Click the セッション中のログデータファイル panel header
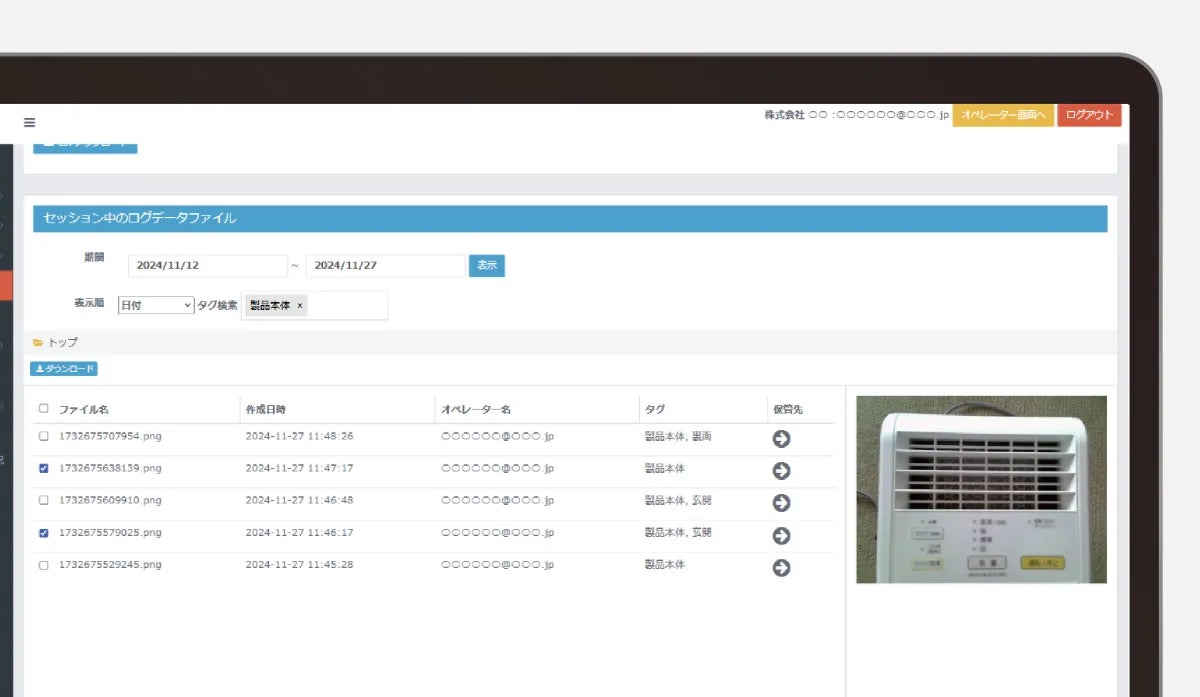Viewport: 1200px width, 697px height. 570,218
